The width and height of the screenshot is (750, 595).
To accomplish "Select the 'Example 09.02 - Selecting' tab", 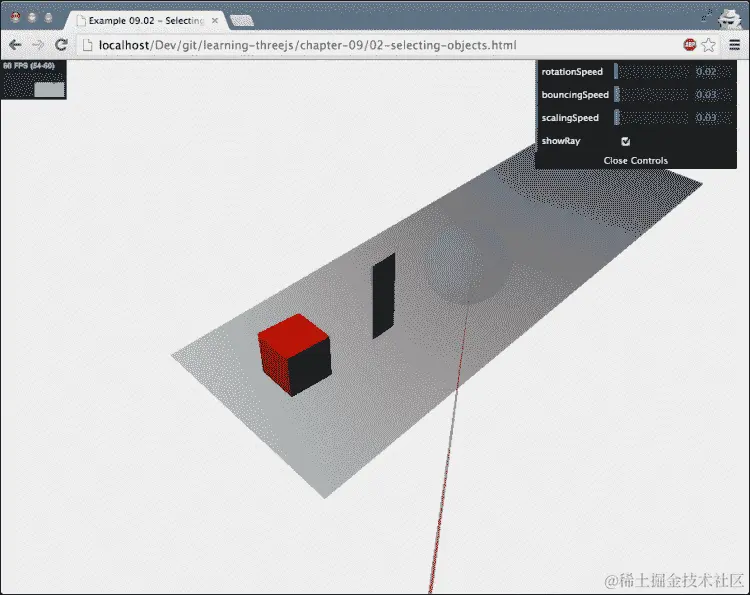I will pos(148,21).
